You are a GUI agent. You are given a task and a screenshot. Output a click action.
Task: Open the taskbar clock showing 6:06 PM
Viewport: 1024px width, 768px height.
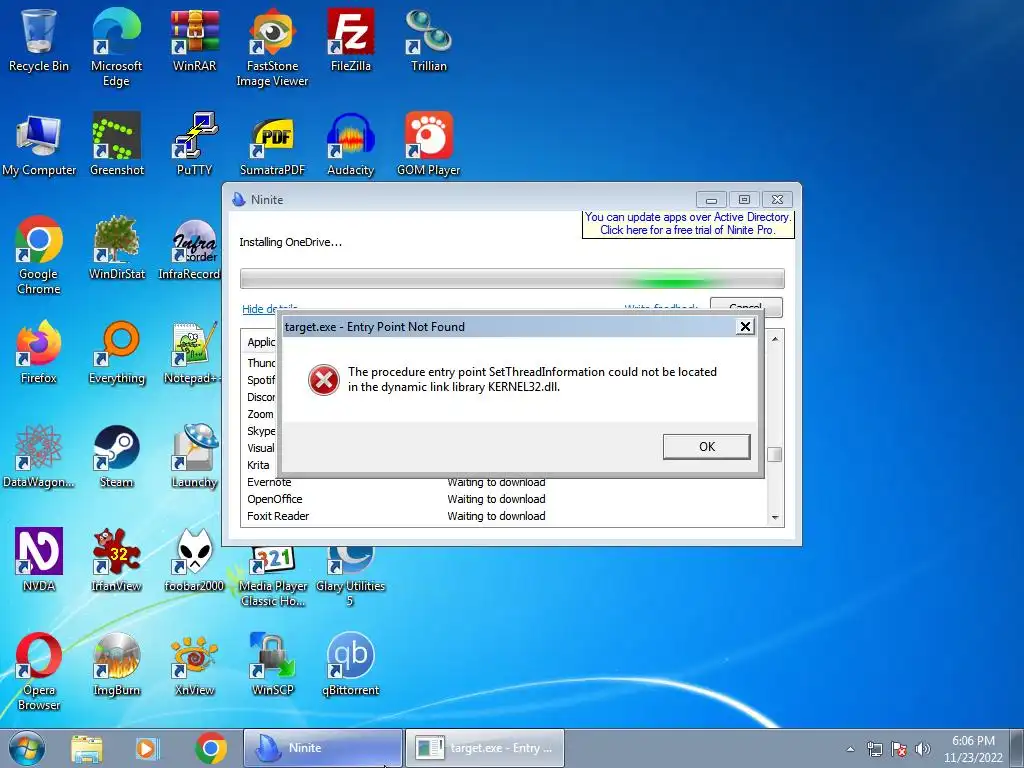click(973, 749)
